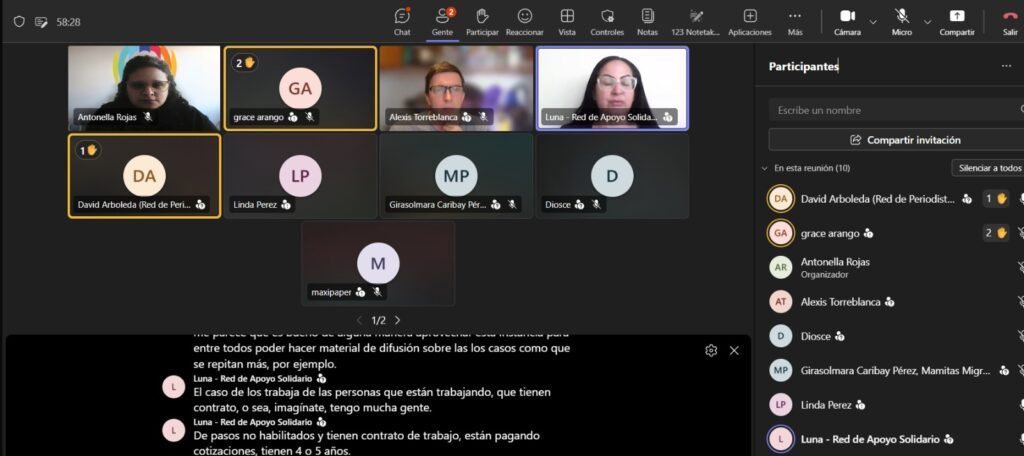Click Silenciar a todos button
Image resolution: width=1024 pixels, height=456 pixels.
click(x=989, y=168)
